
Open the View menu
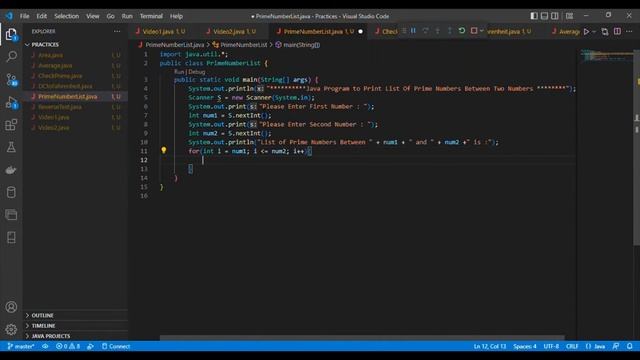[x=93, y=16]
